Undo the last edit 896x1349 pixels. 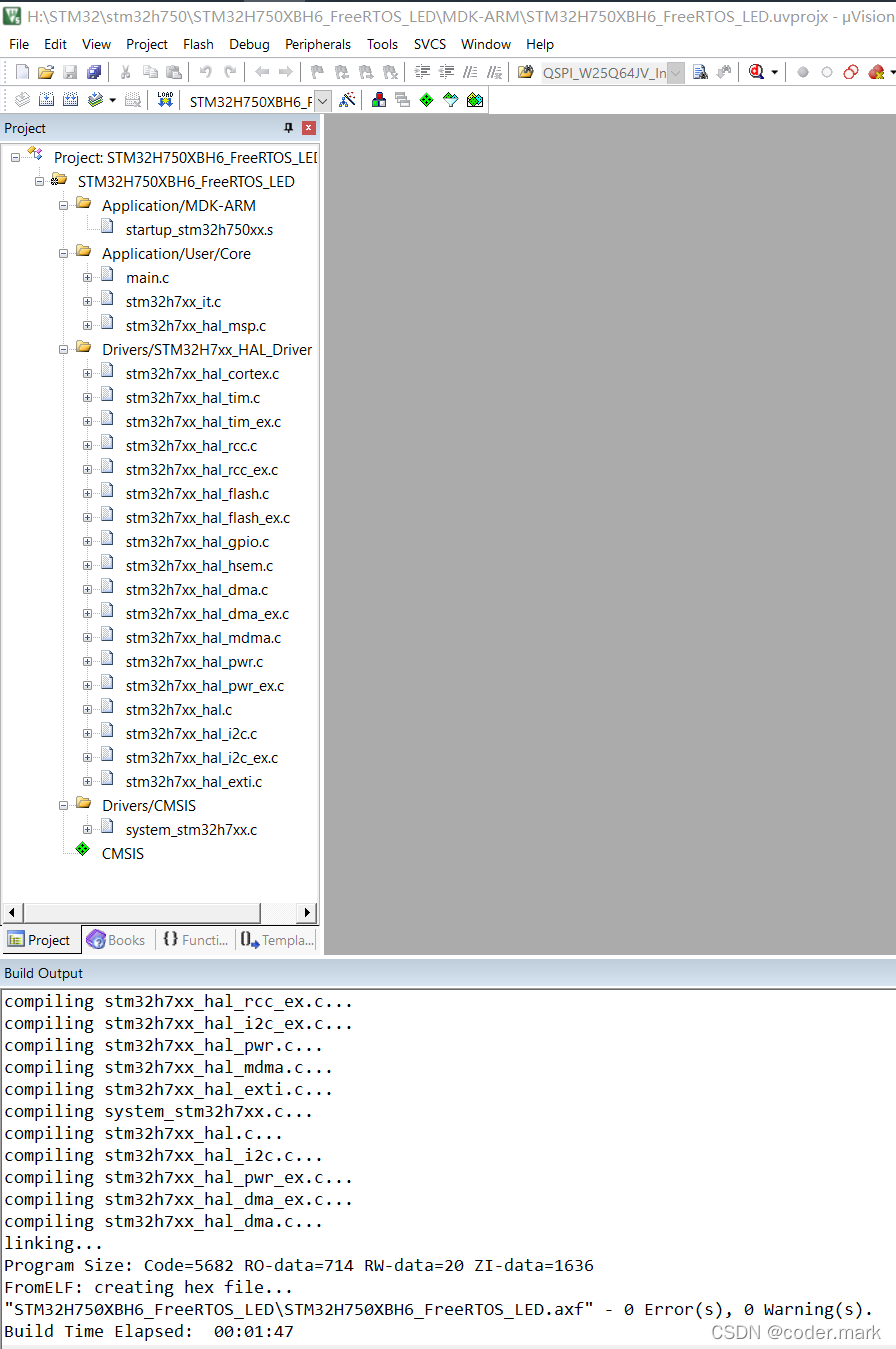point(205,72)
